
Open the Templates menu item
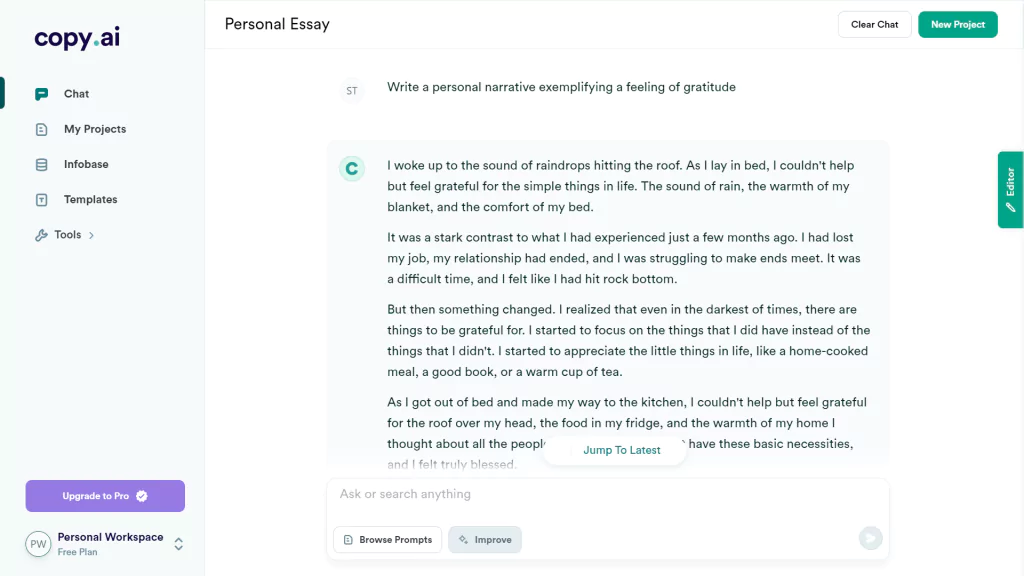click(x=91, y=200)
